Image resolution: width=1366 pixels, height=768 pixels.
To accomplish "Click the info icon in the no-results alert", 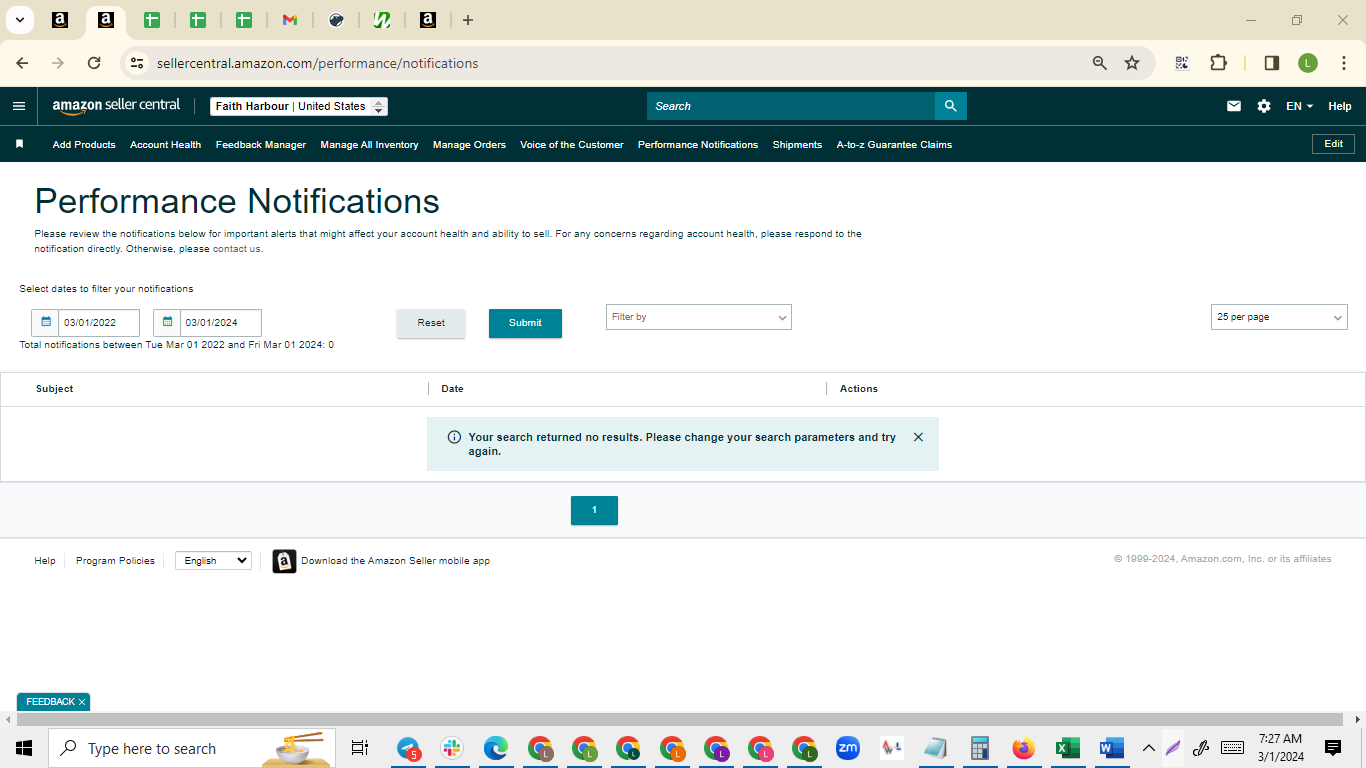I will coord(454,437).
